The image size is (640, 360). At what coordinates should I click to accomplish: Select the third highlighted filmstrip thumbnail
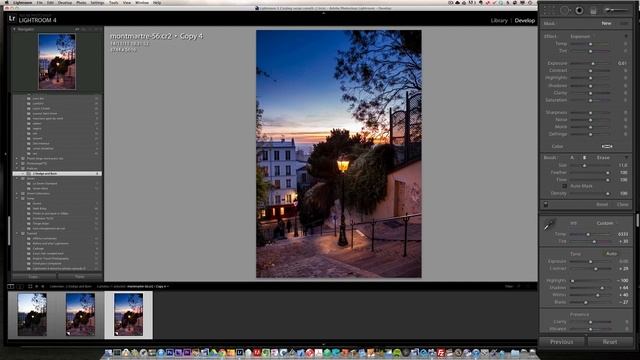click(x=129, y=315)
